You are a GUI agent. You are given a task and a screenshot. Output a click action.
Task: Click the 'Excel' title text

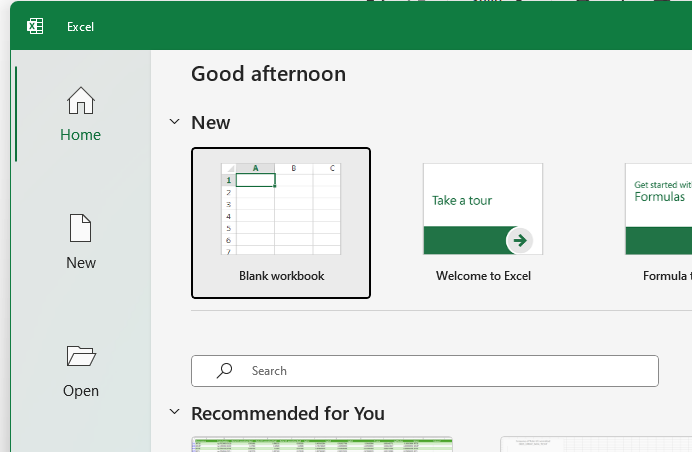[80, 27]
